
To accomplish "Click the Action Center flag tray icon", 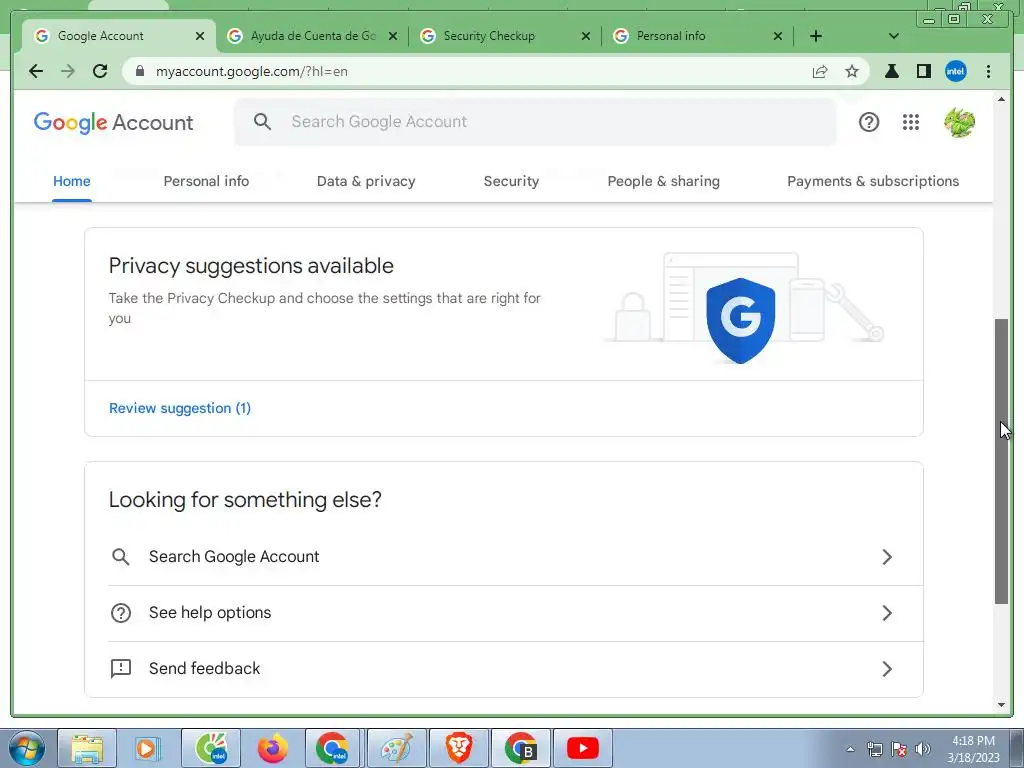I will (x=899, y=749).
